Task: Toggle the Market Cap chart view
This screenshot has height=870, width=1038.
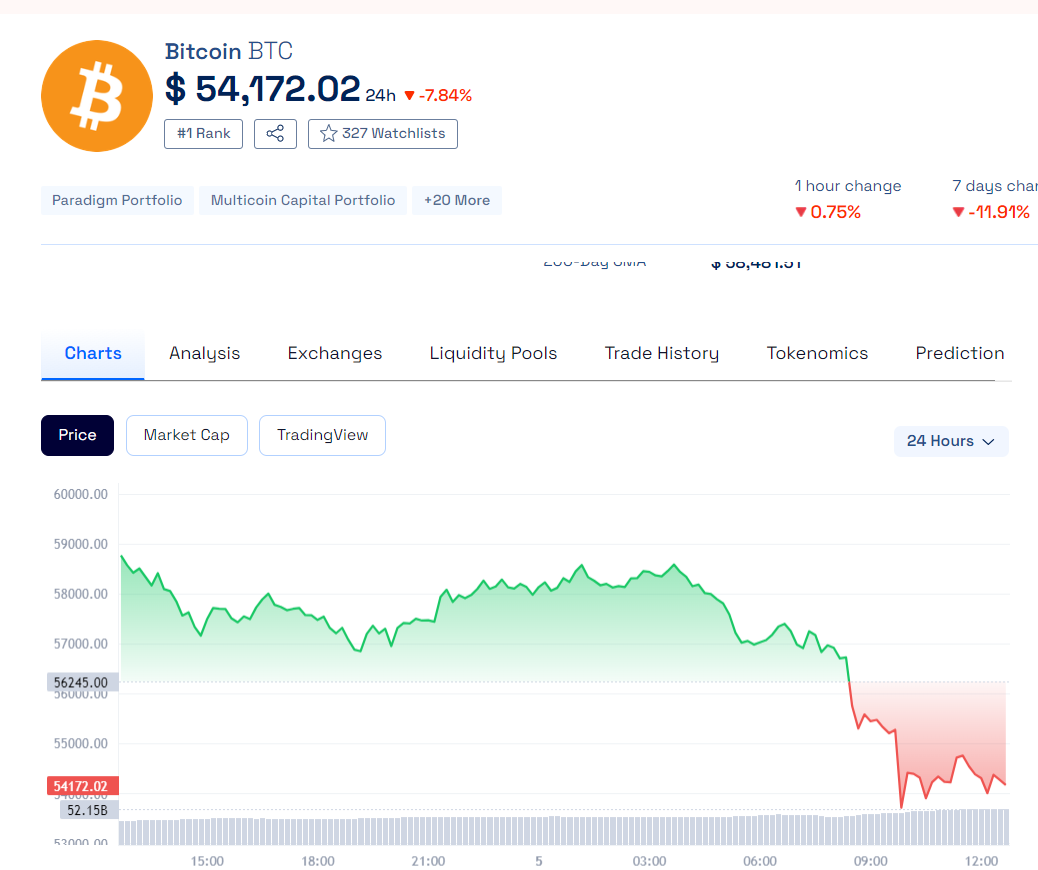Action: tap(186, 435)
